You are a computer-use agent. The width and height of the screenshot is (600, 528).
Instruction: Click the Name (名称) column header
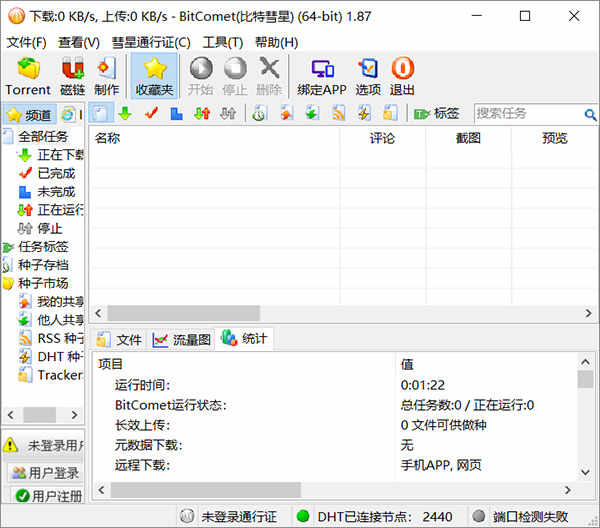click(x=214, y=138)
